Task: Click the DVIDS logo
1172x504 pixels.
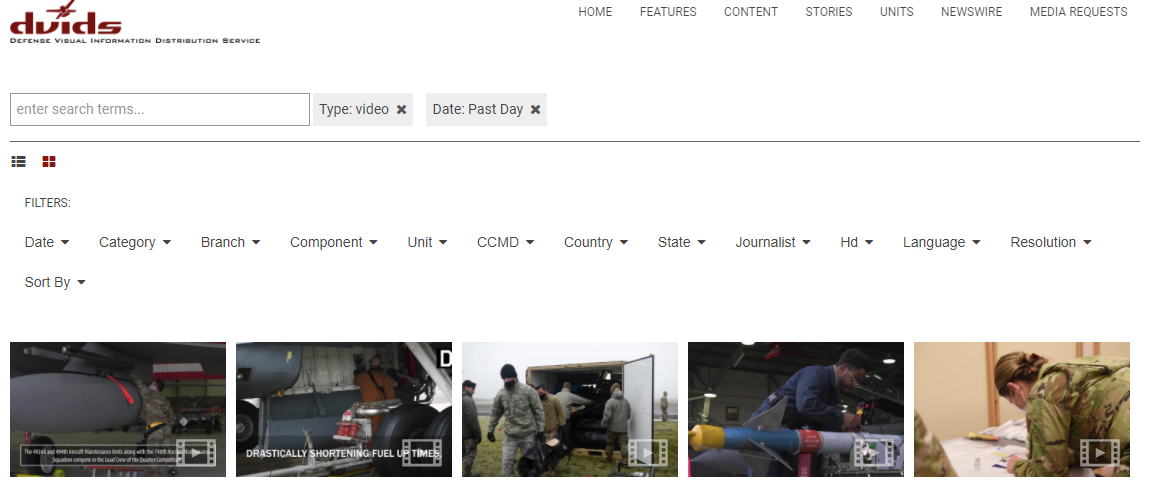Action: (x=68, y=22)
